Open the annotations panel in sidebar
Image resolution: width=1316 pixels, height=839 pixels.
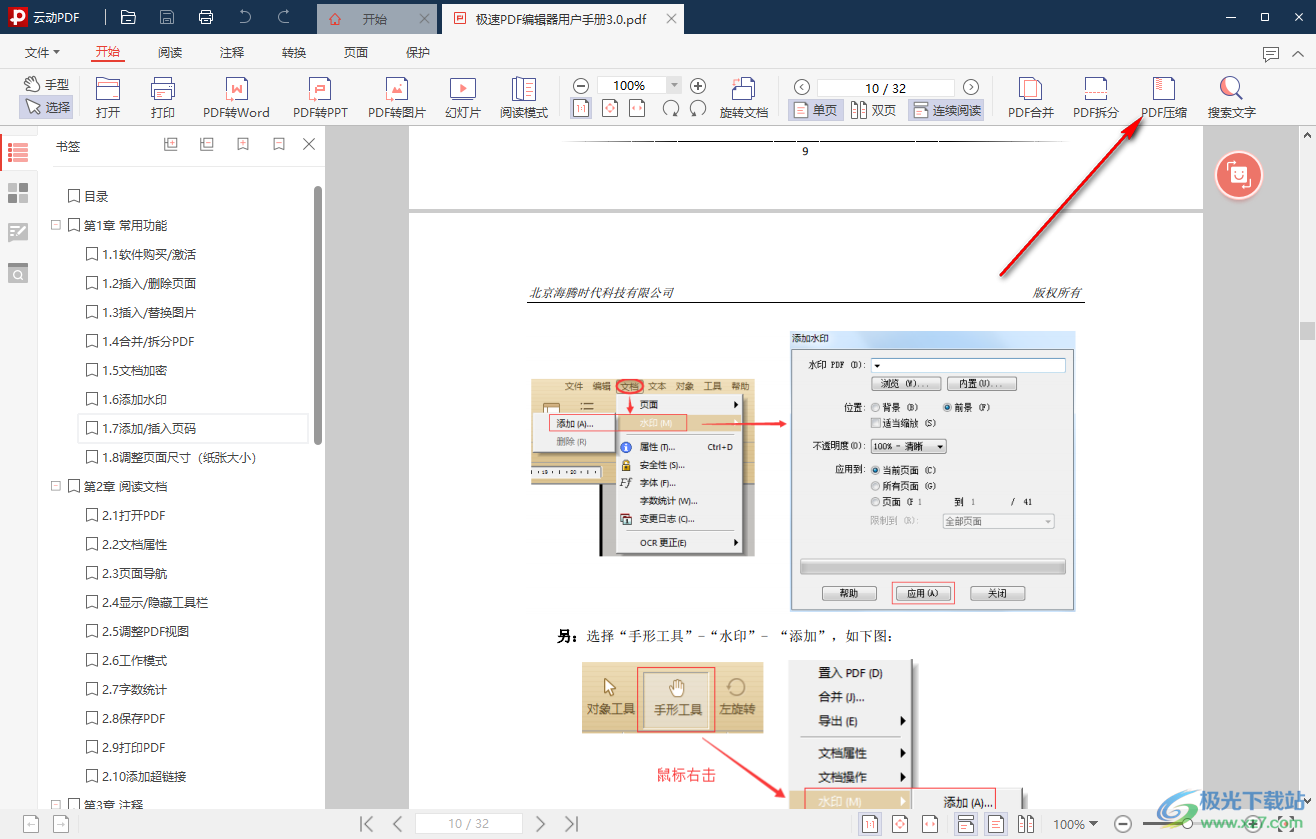click(x=18, y=233)
